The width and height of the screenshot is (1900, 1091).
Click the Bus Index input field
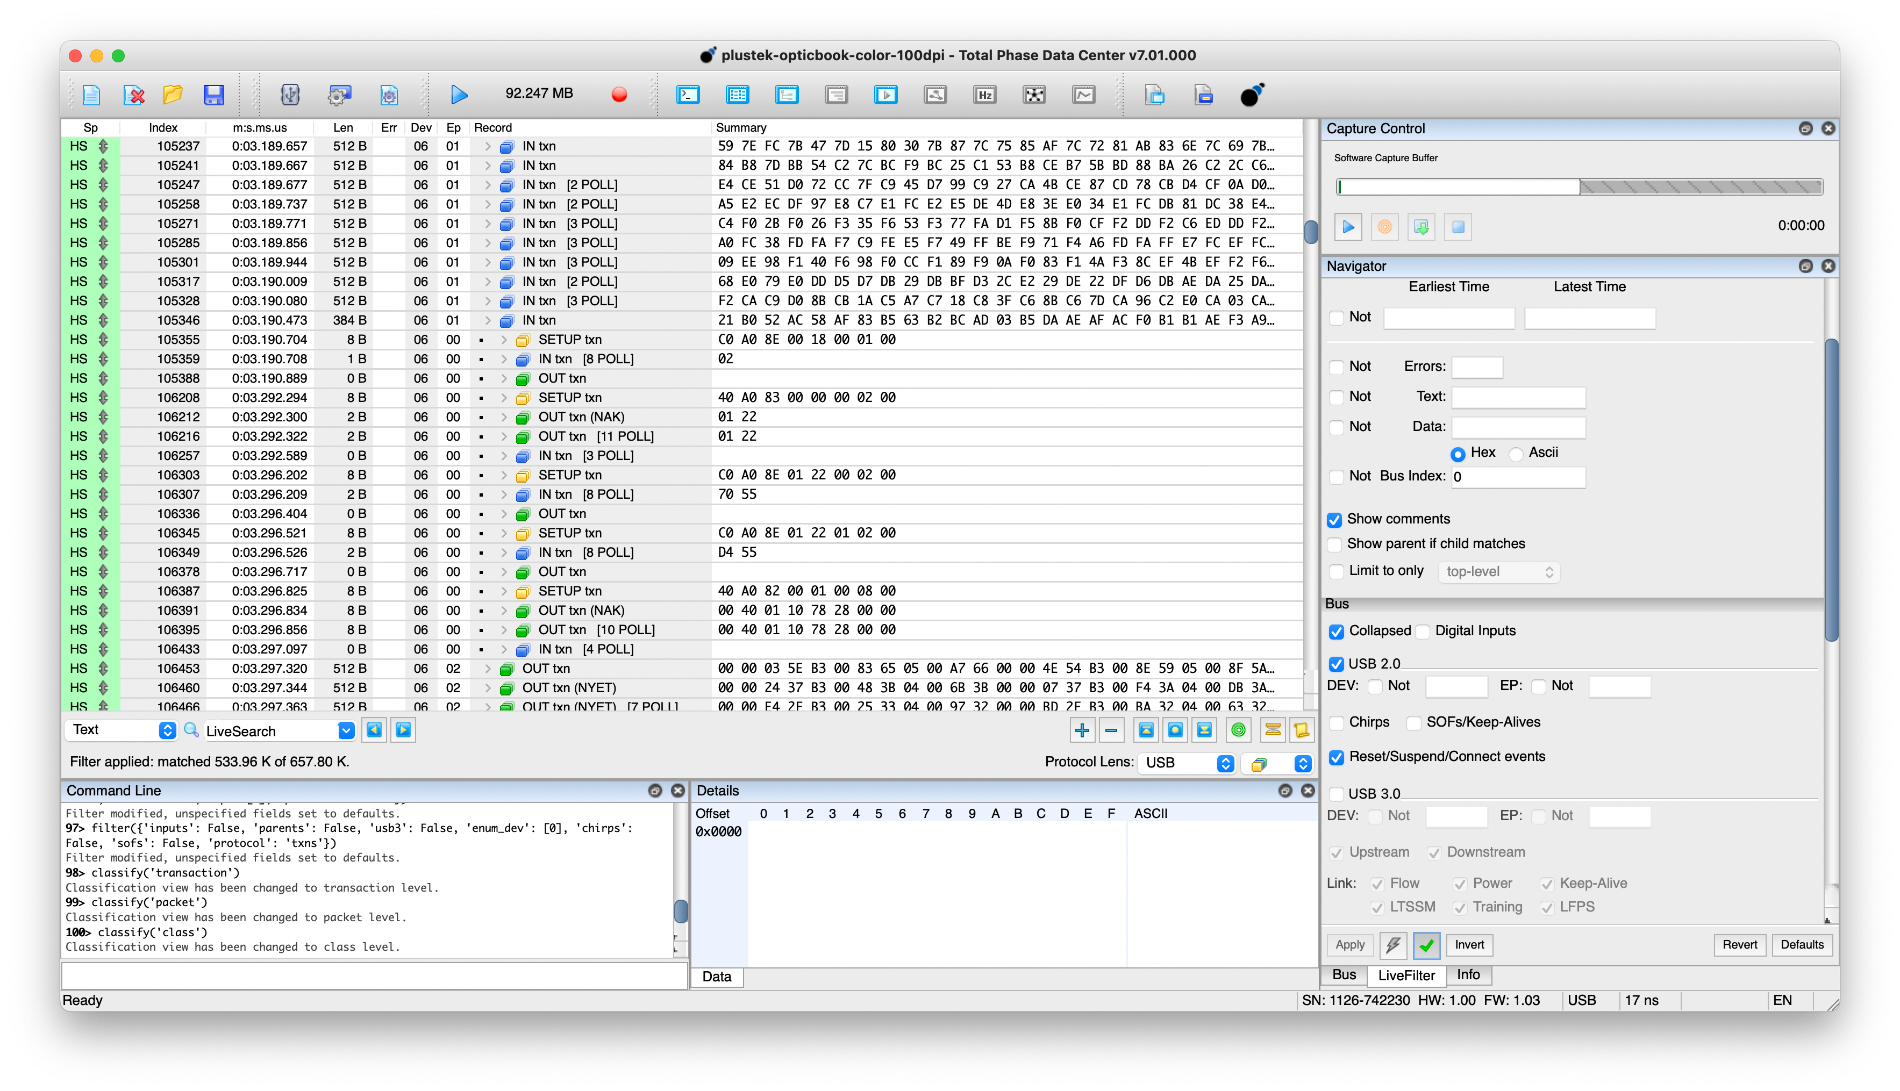point(1518,478)
